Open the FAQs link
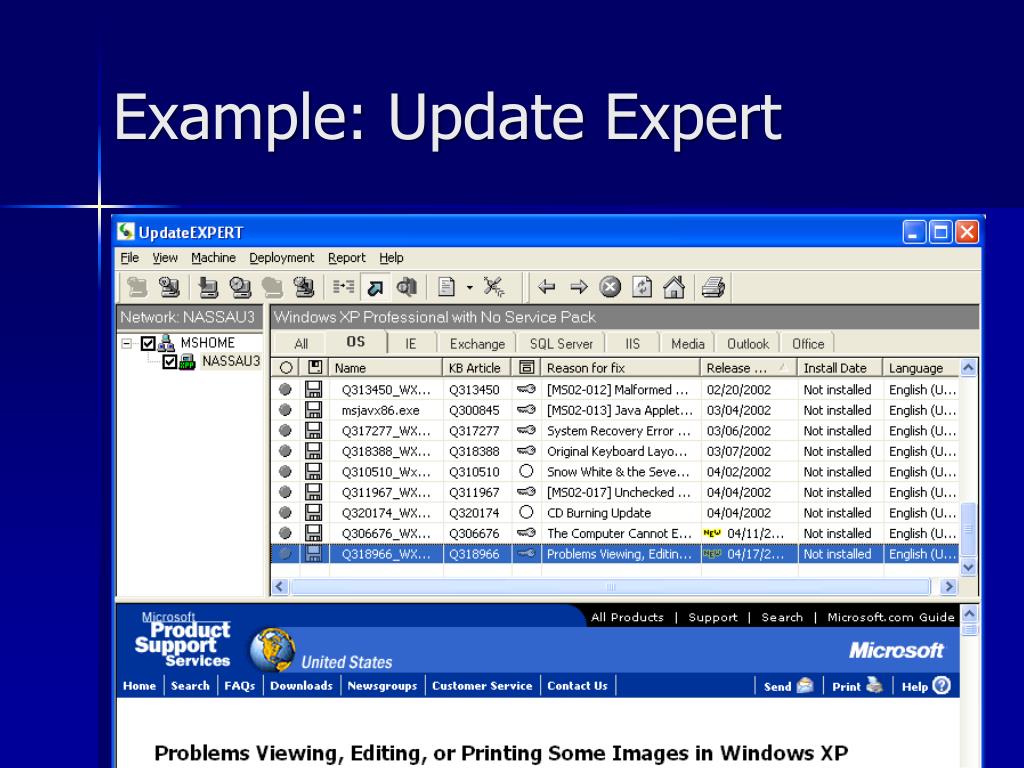1024x768 pixels. point(240,686)
